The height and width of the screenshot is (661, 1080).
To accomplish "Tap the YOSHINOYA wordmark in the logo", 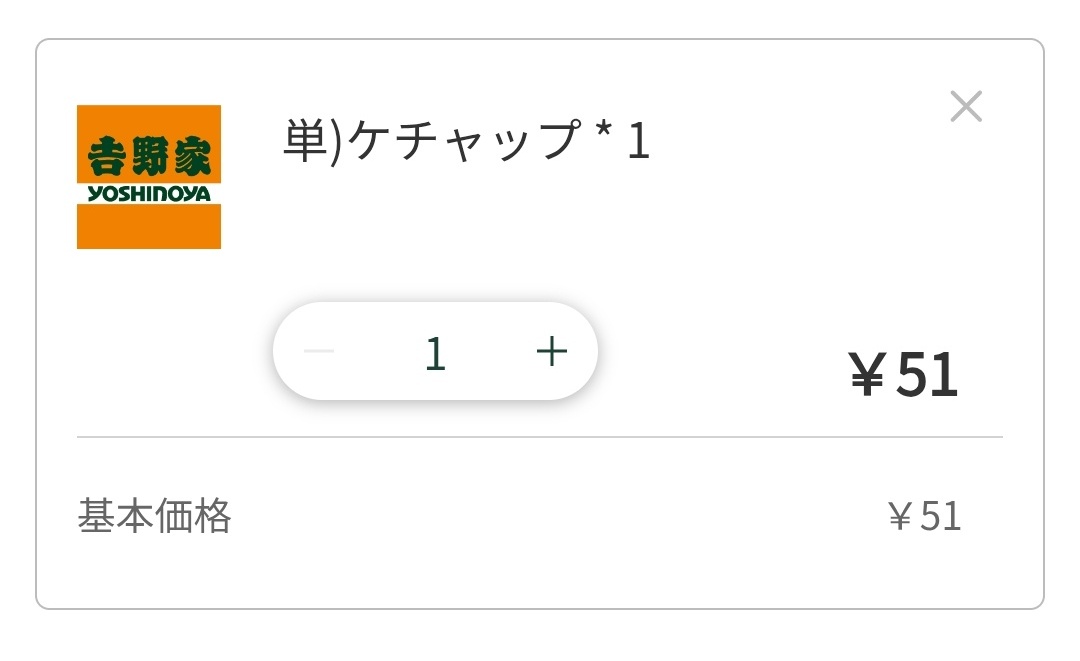I will [149, 194].
